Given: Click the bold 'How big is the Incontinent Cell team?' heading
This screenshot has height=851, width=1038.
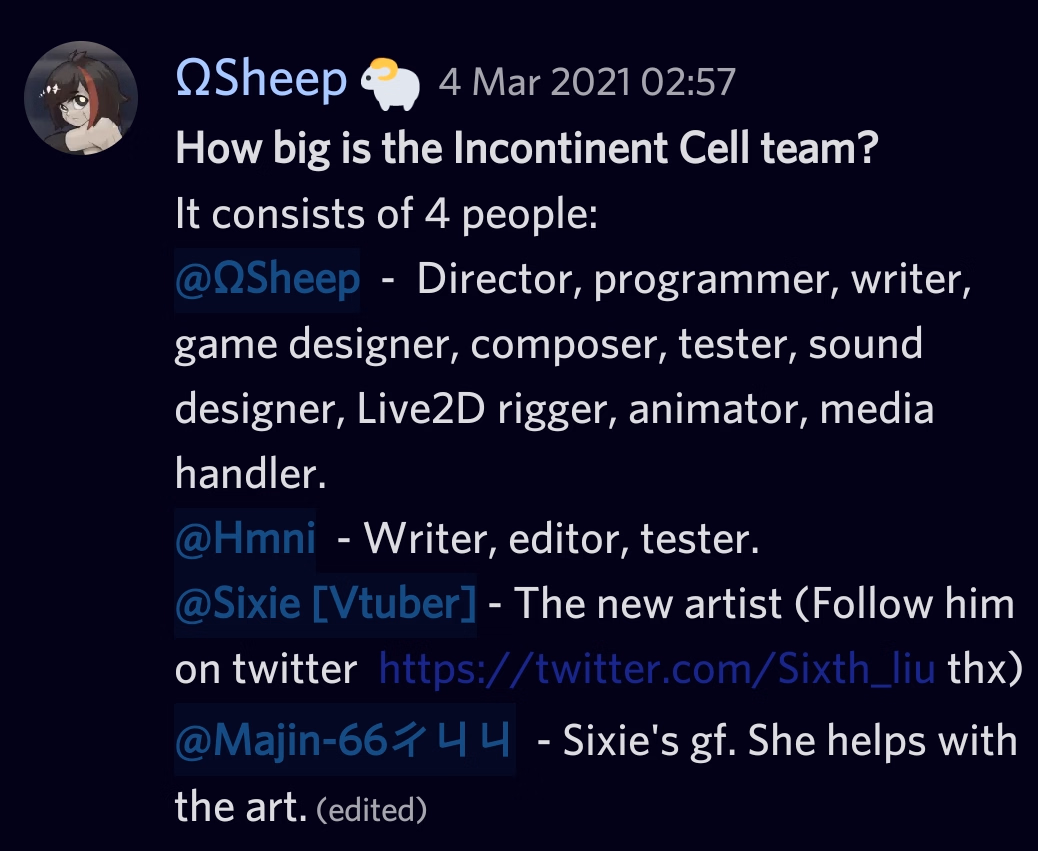Looking at the screenshot, I should (x=527, y=150).
